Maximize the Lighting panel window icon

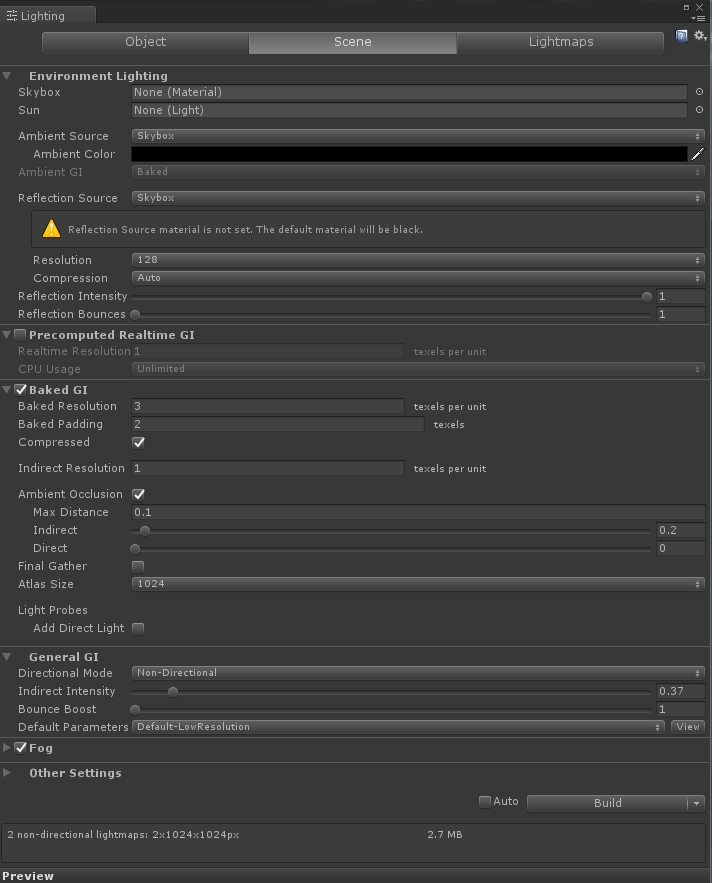(686, 7)
